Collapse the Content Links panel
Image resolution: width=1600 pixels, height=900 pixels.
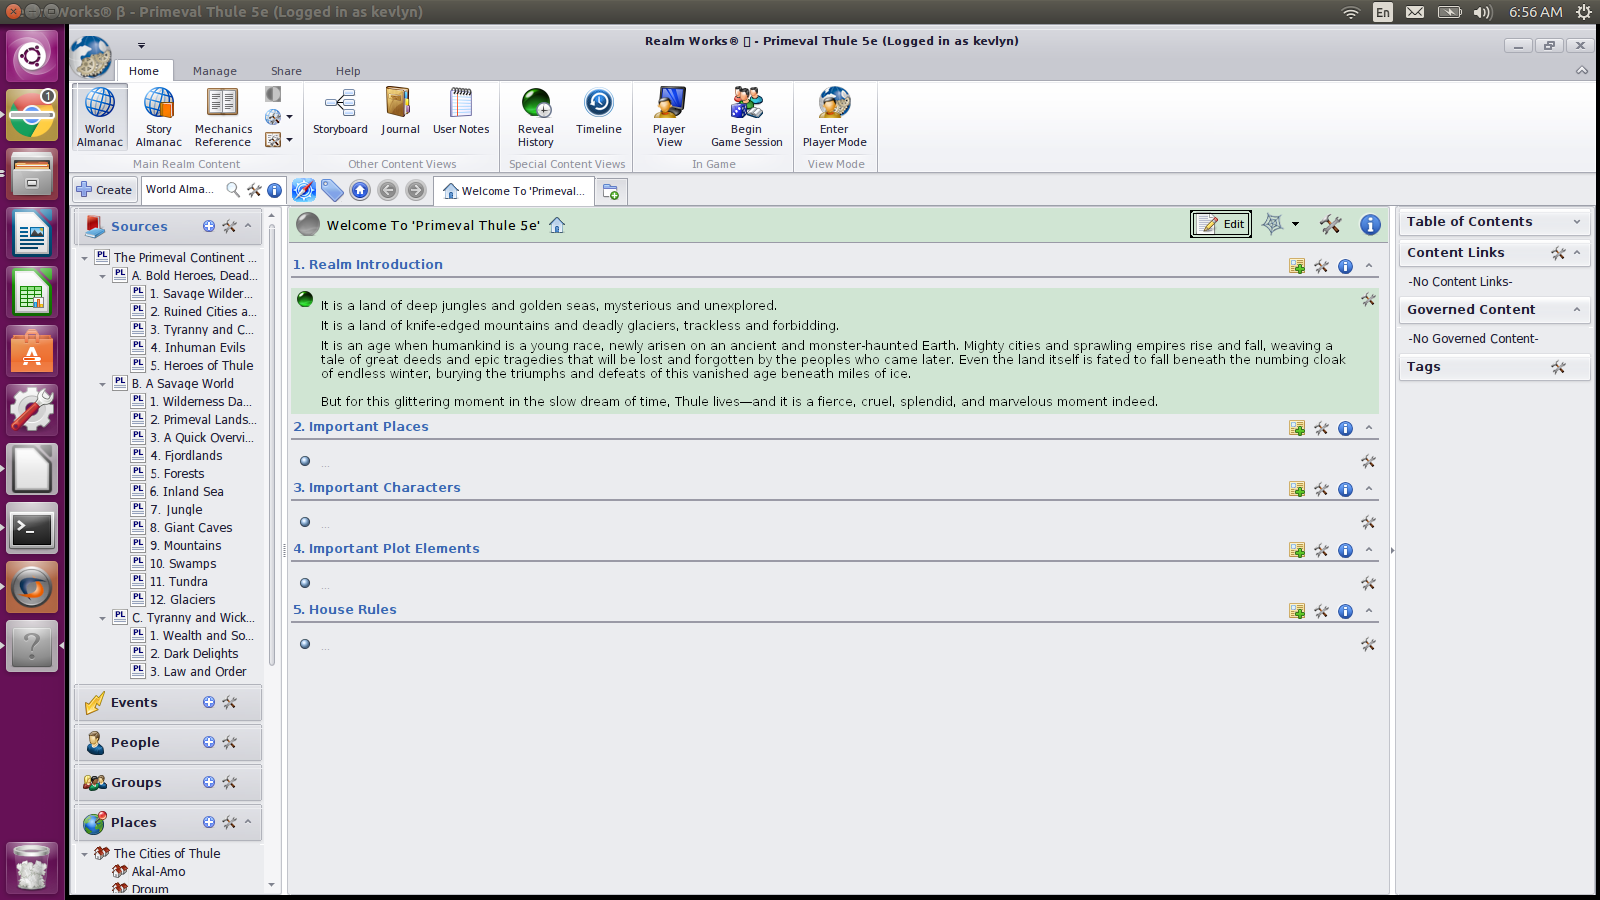coord(1577,253)
